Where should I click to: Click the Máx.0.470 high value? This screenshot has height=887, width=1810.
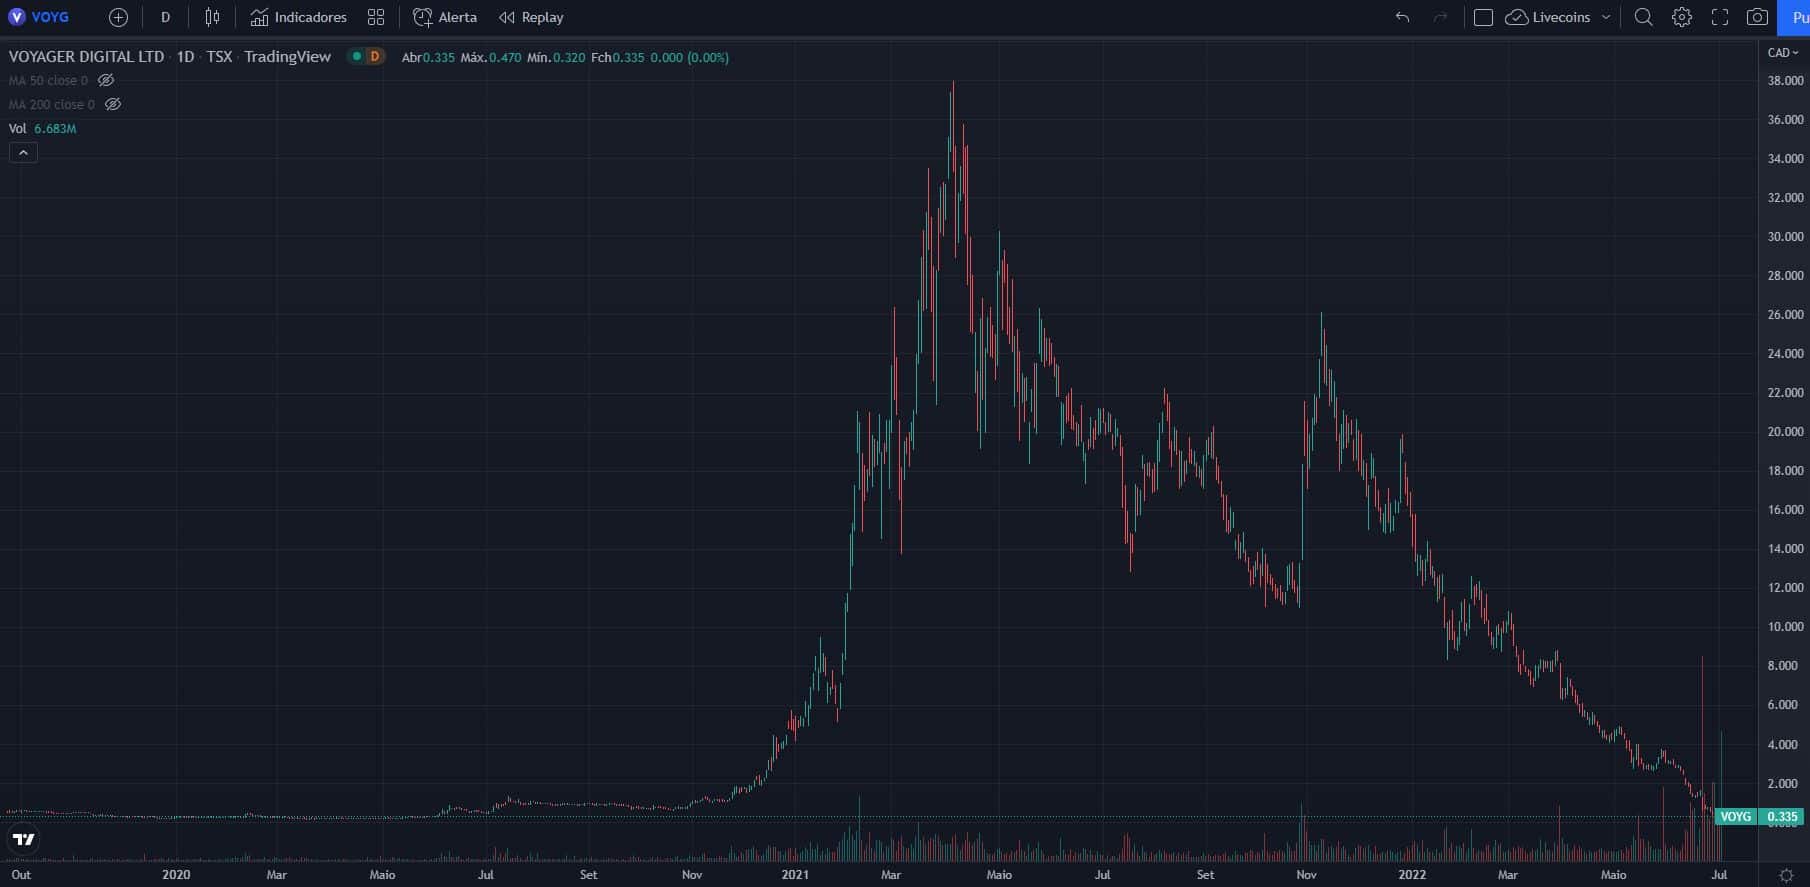(491, 58)
